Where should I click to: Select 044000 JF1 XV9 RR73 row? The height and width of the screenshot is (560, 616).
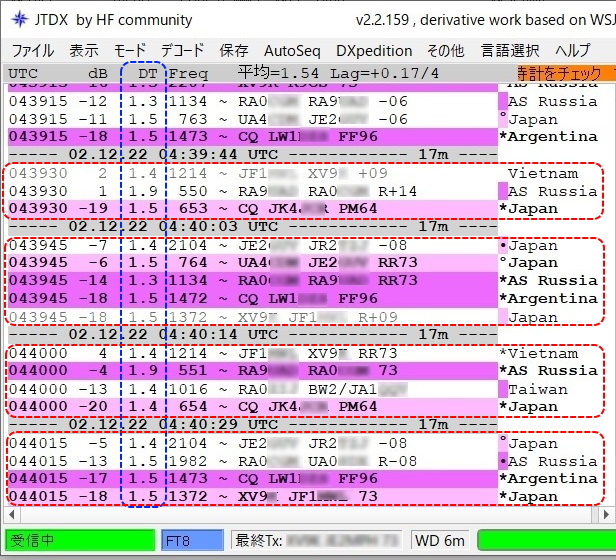point(253,353)
